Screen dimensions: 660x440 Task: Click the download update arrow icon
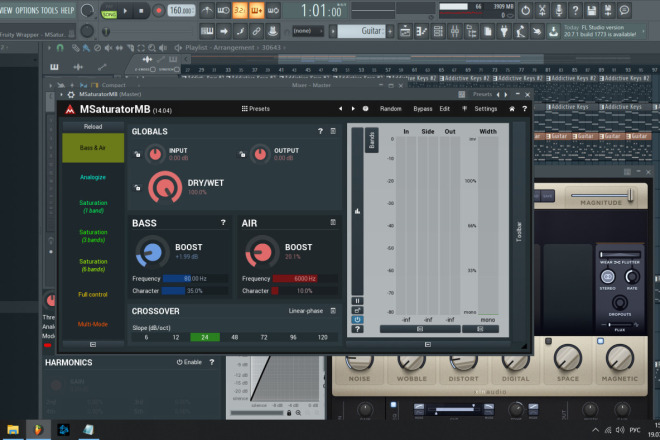click(553, 31)
